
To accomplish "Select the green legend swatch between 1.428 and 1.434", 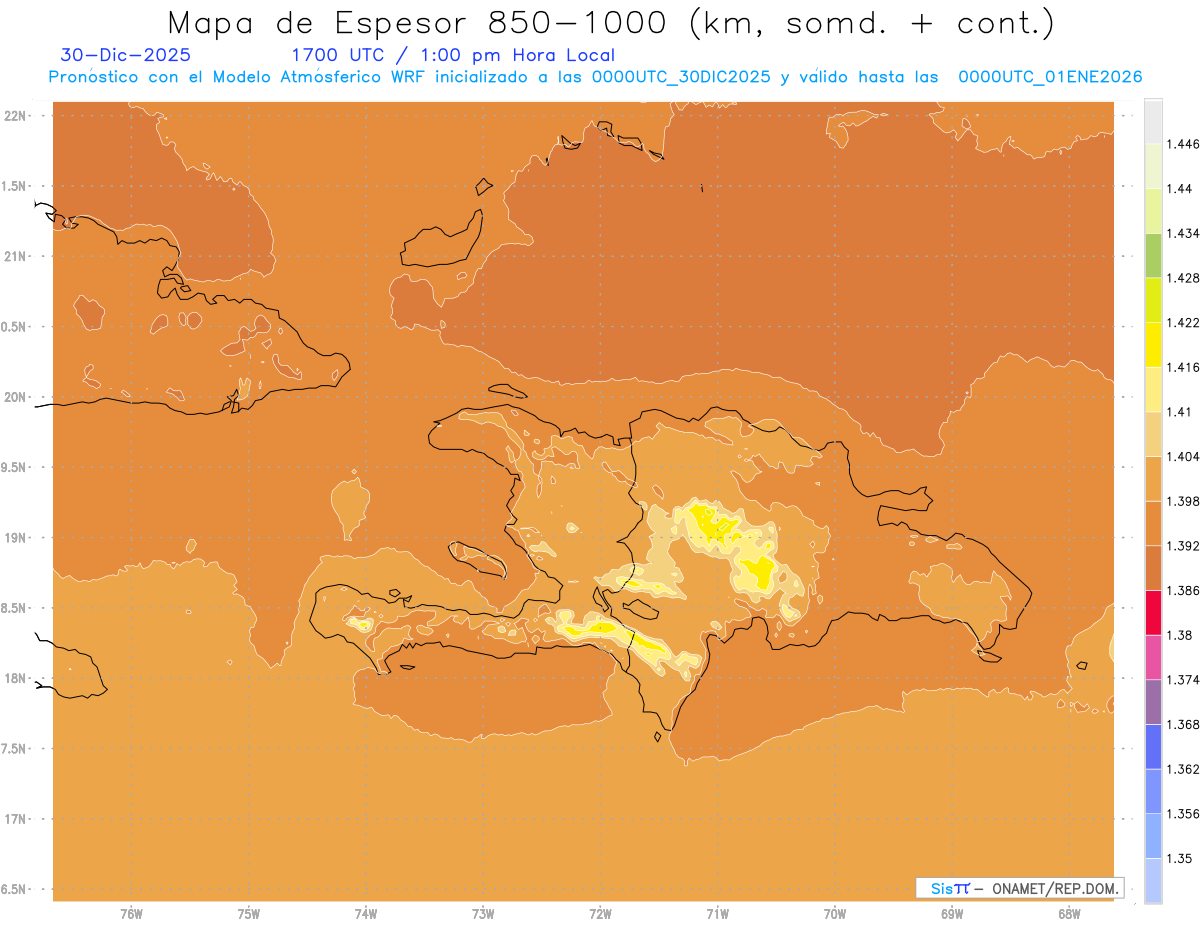I will [x=1153, y=255].
